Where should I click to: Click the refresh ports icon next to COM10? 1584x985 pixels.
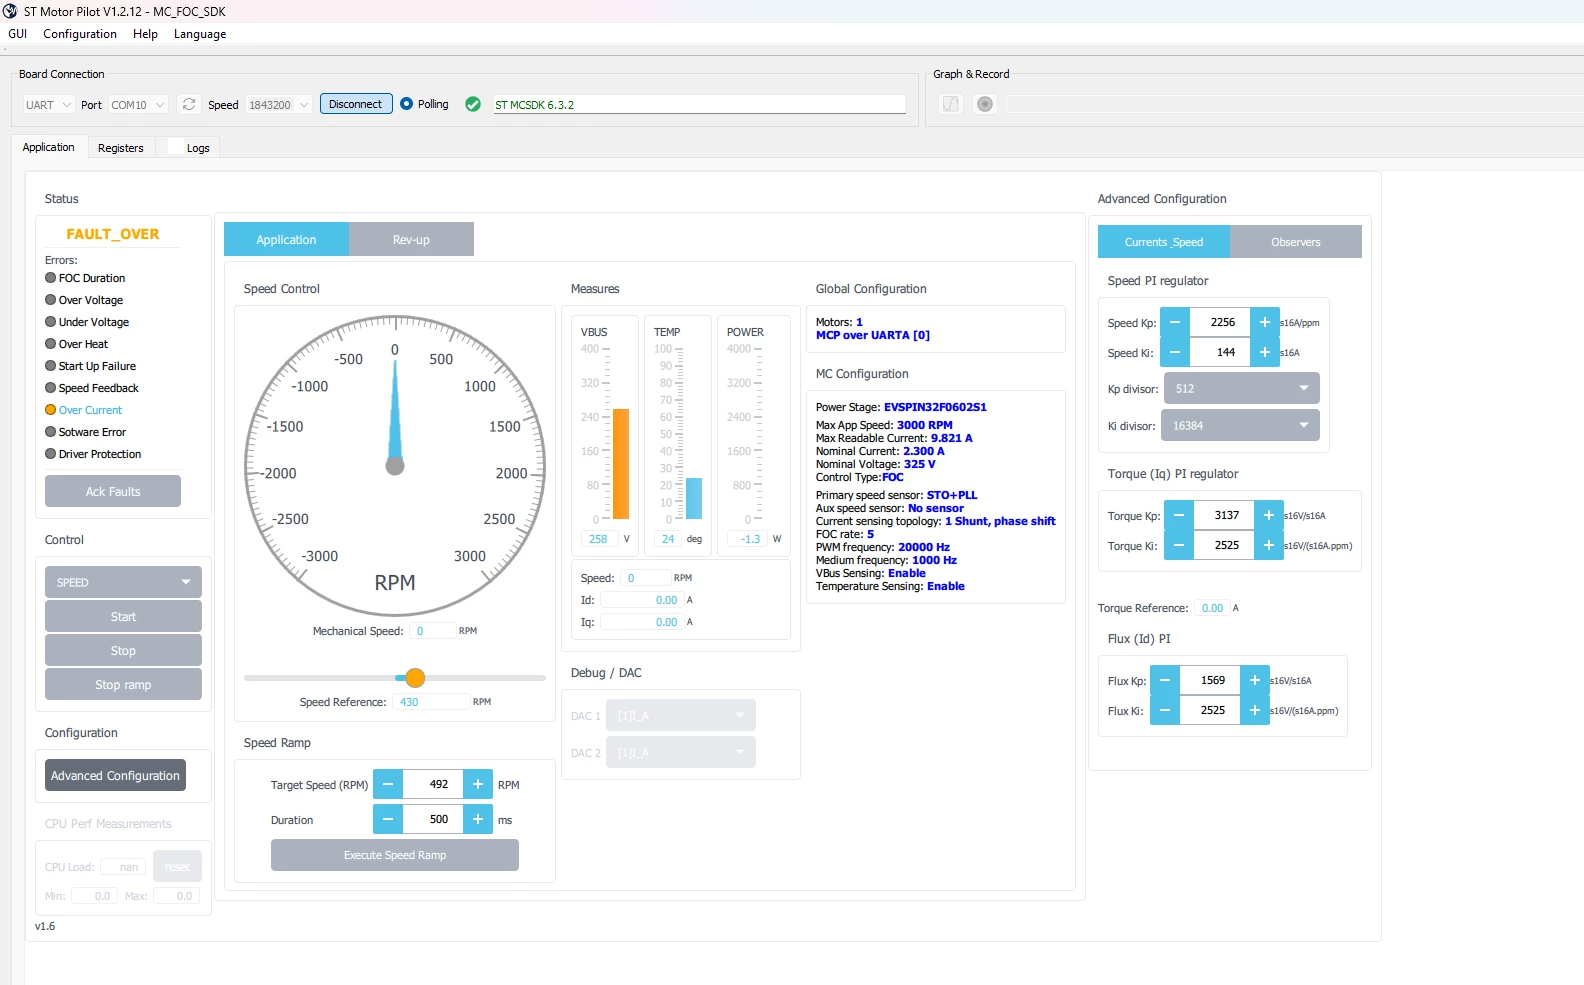point(188,104)
